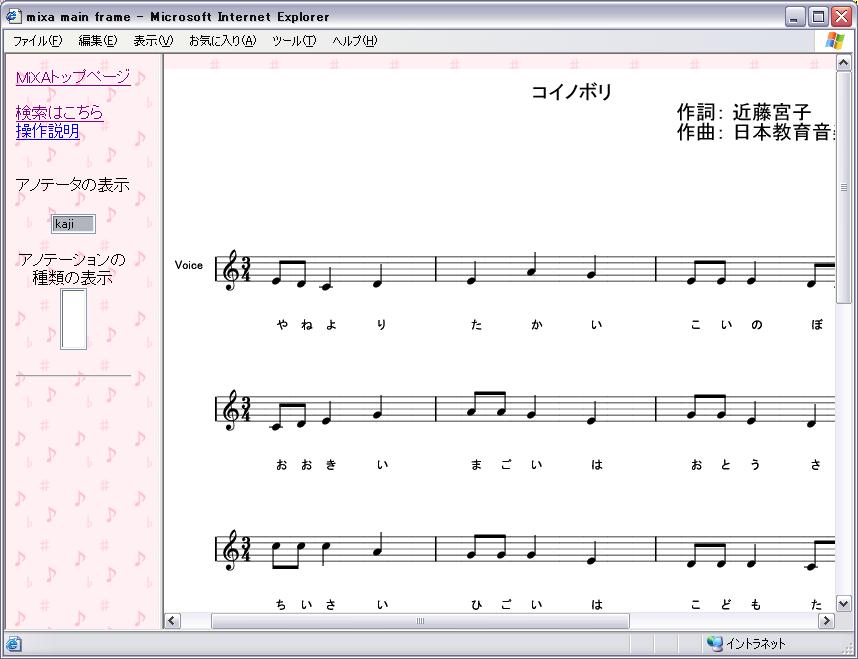
Task: Click the lyric syllable か in first staff
Action: pyautogui.click(x=536, y=325)
